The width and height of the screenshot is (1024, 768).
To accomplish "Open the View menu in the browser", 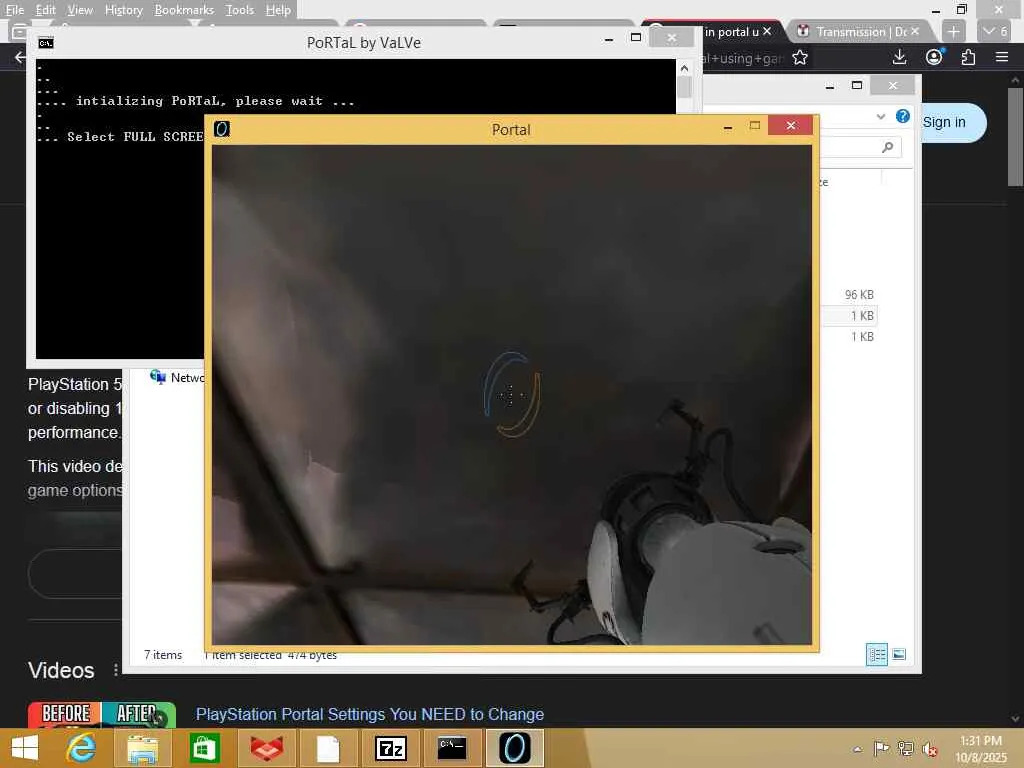I will pos(80,10).
